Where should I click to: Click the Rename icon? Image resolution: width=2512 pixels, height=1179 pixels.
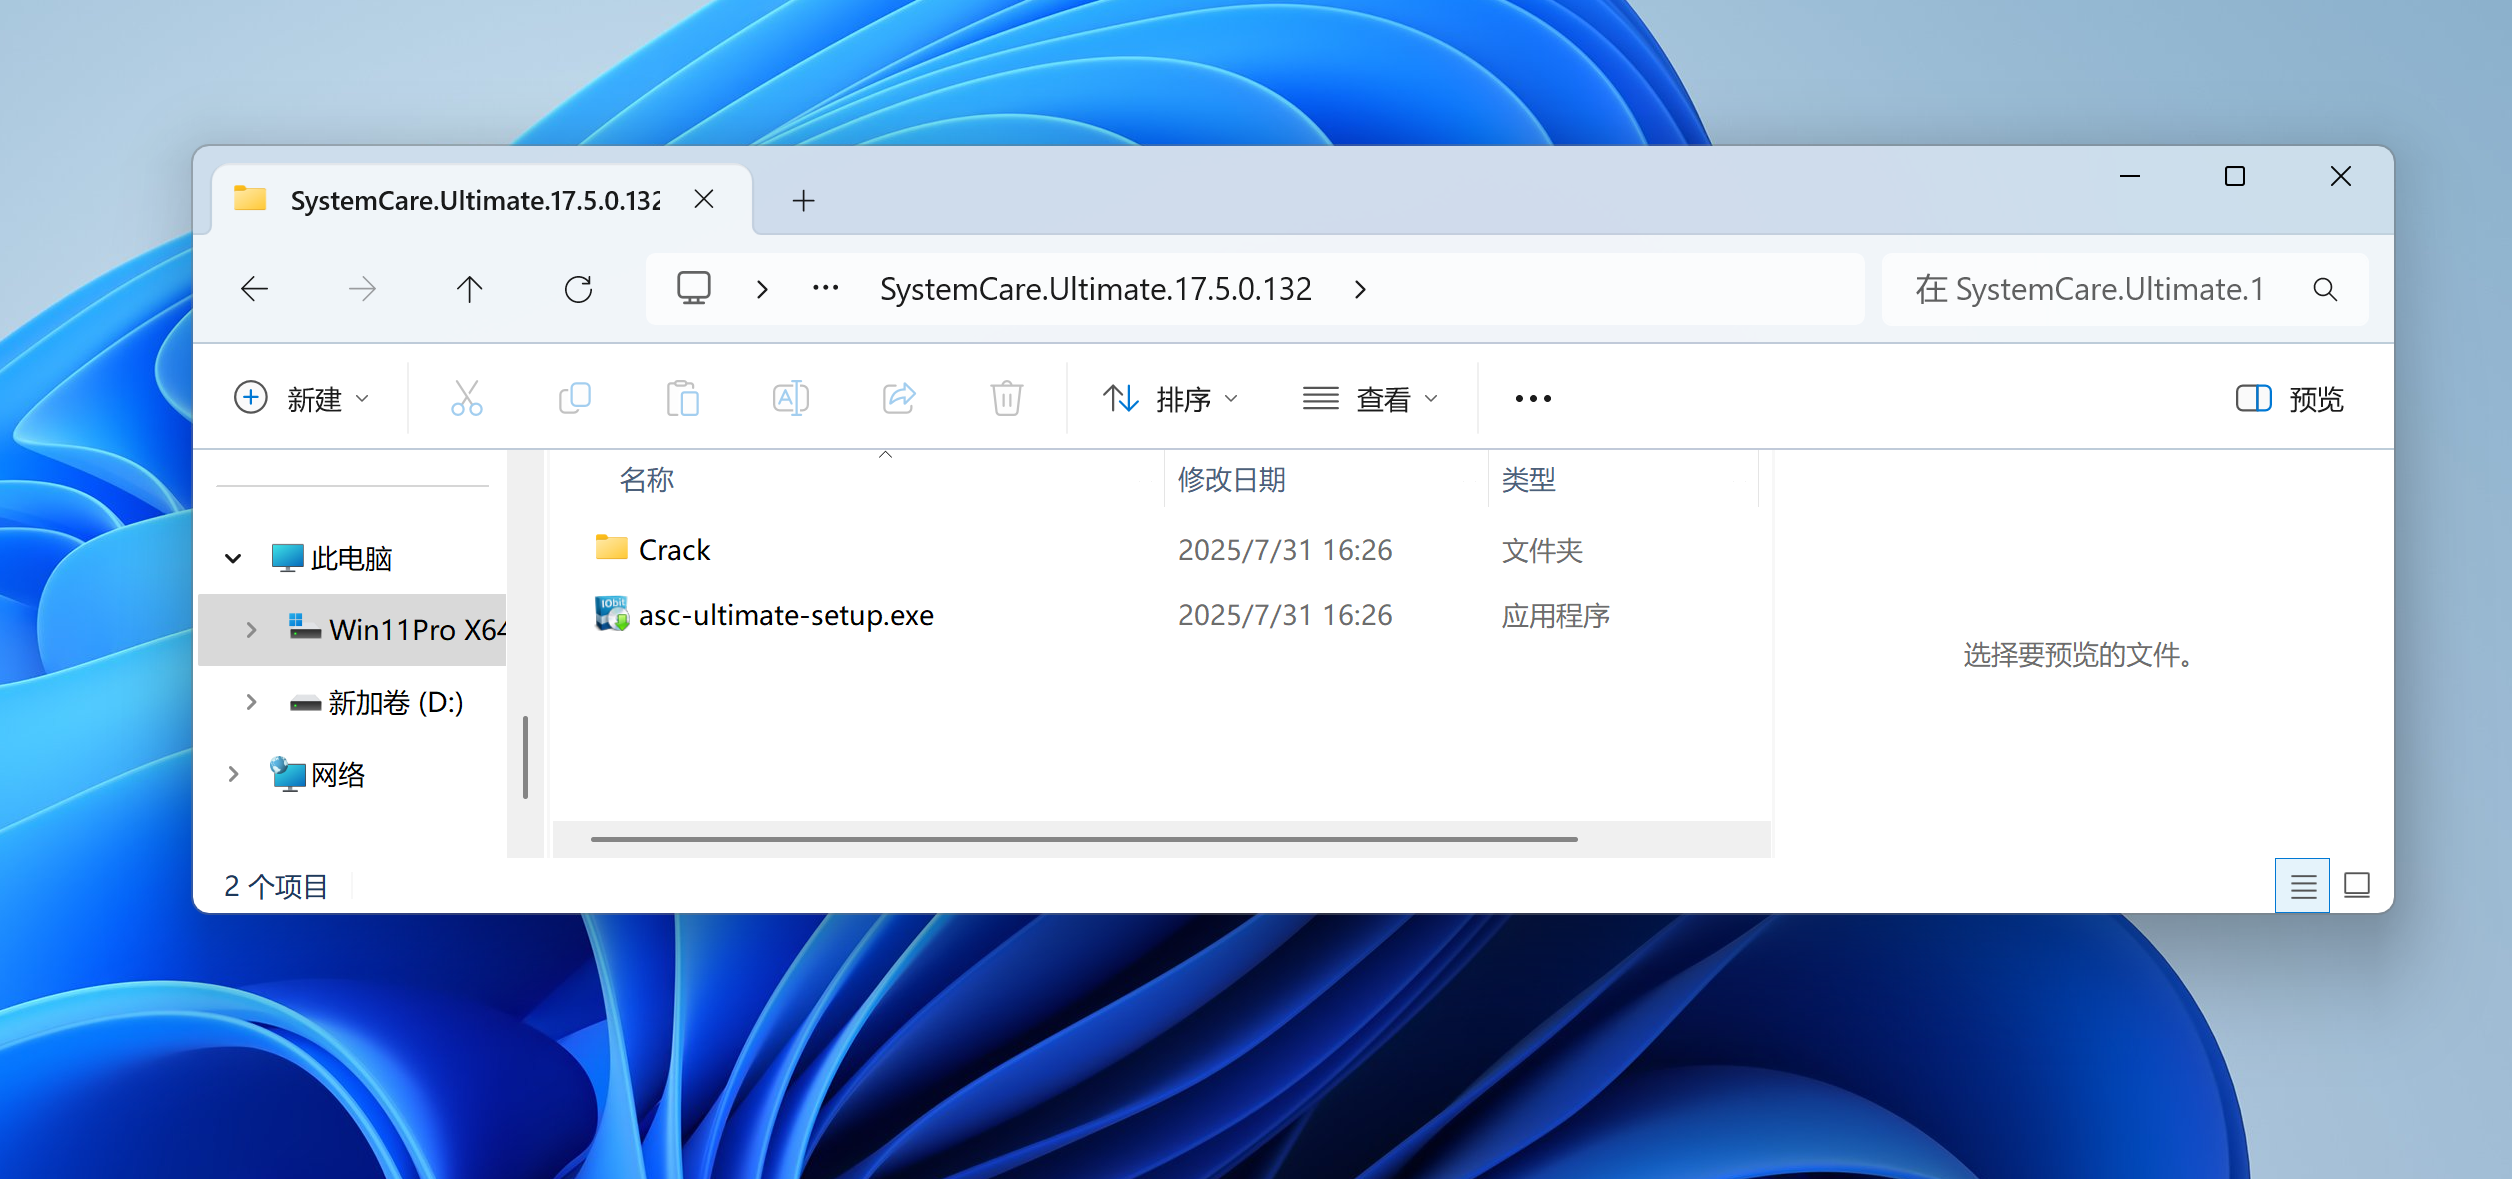pos(790,398)
